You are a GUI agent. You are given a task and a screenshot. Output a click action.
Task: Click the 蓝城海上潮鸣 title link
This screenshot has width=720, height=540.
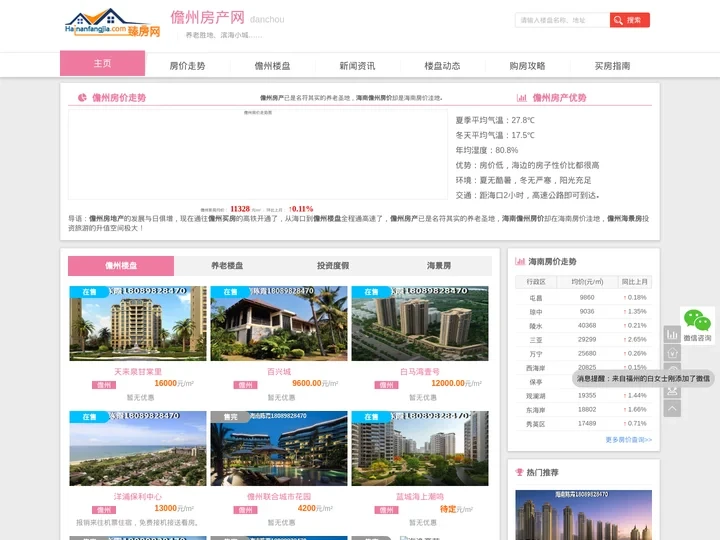(x=420, y=496)
